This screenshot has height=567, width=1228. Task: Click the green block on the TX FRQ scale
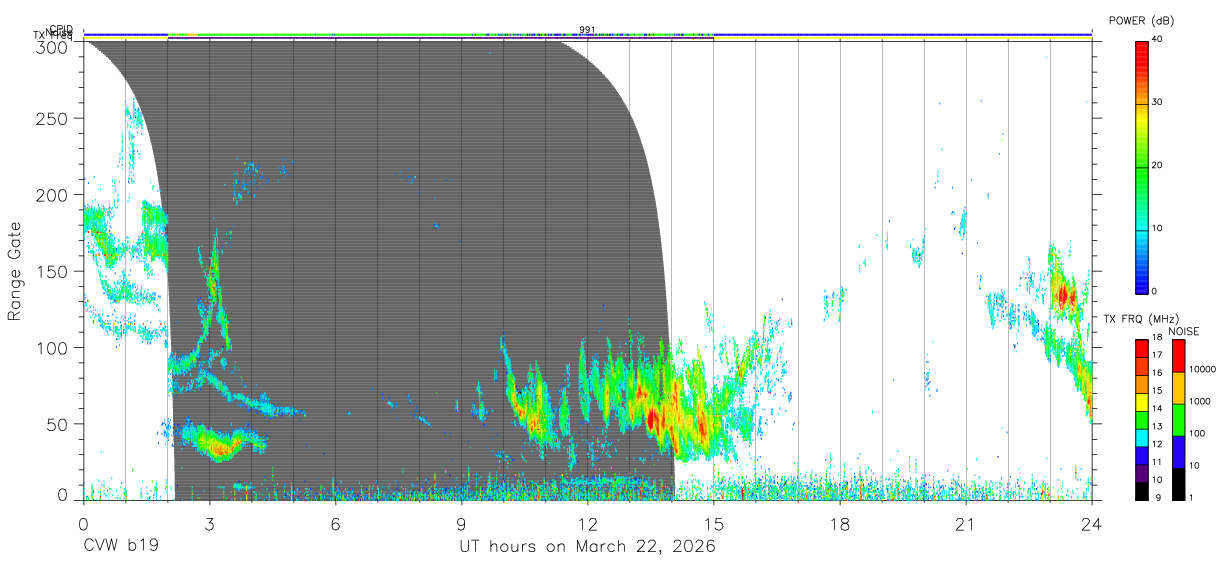pos(1141,420)
